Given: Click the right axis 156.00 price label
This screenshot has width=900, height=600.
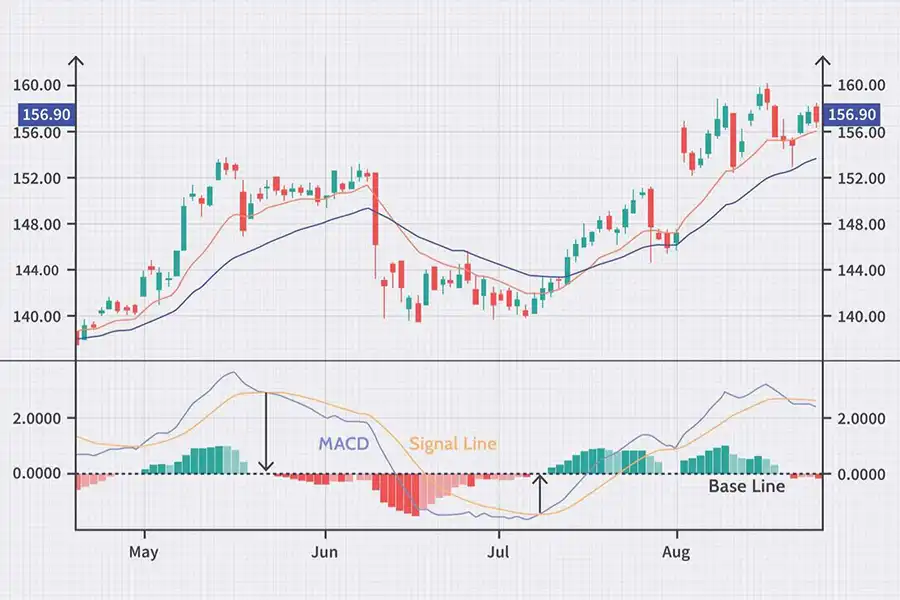Looking at the screenshot, I should pos(861,133).
